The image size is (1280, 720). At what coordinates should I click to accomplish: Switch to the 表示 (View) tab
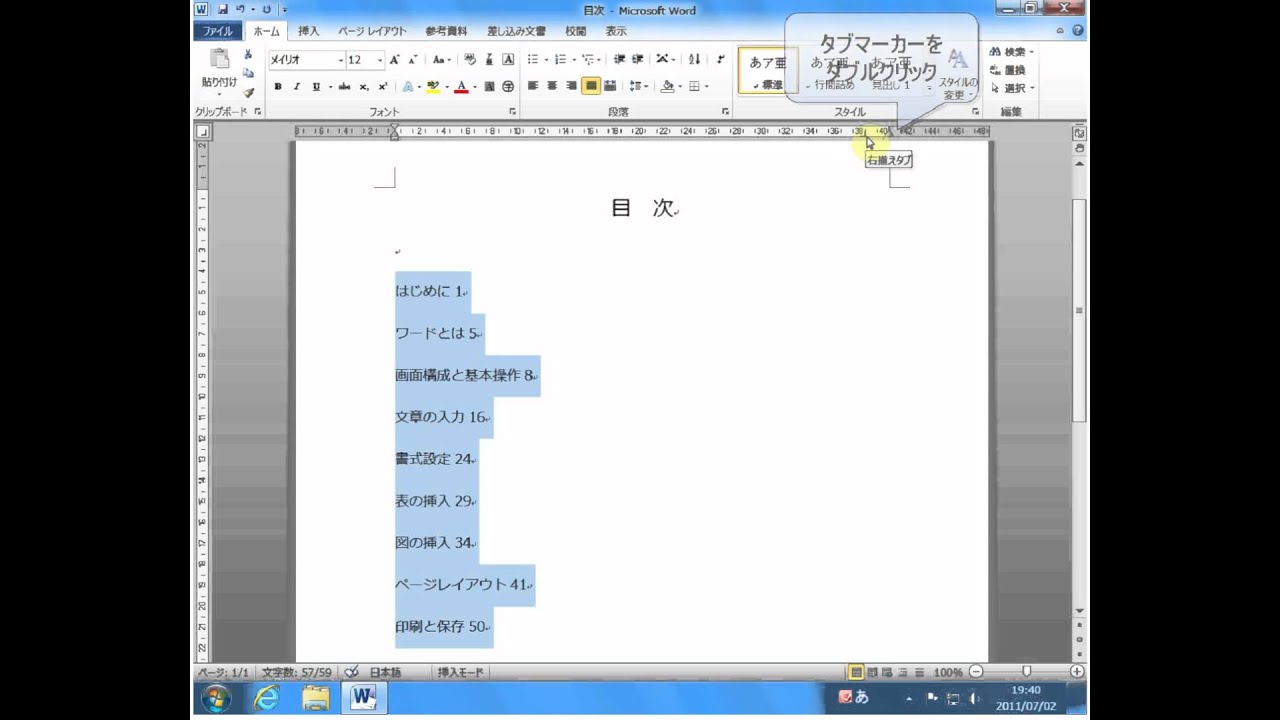[616, 31]
